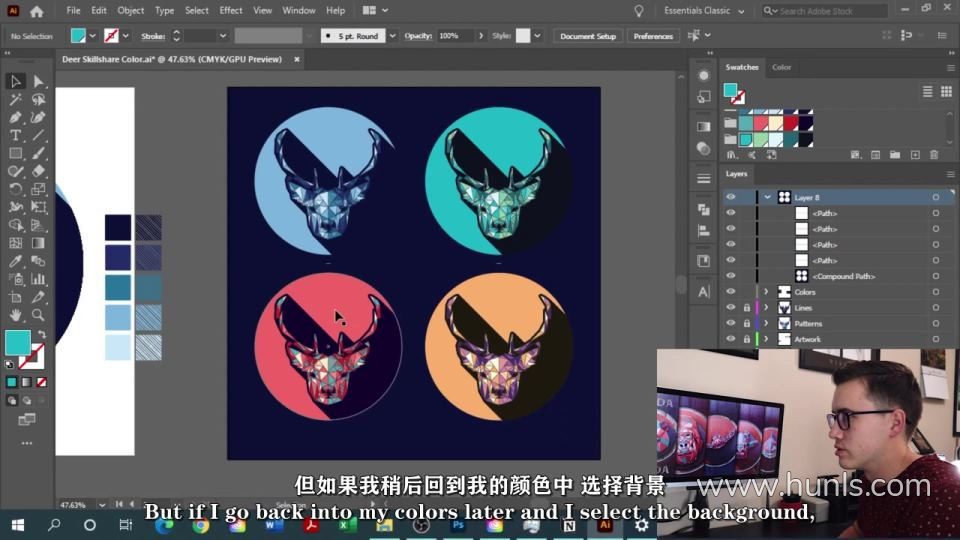
Task: Select the Direct Selection tool
Action: [38, 81]
